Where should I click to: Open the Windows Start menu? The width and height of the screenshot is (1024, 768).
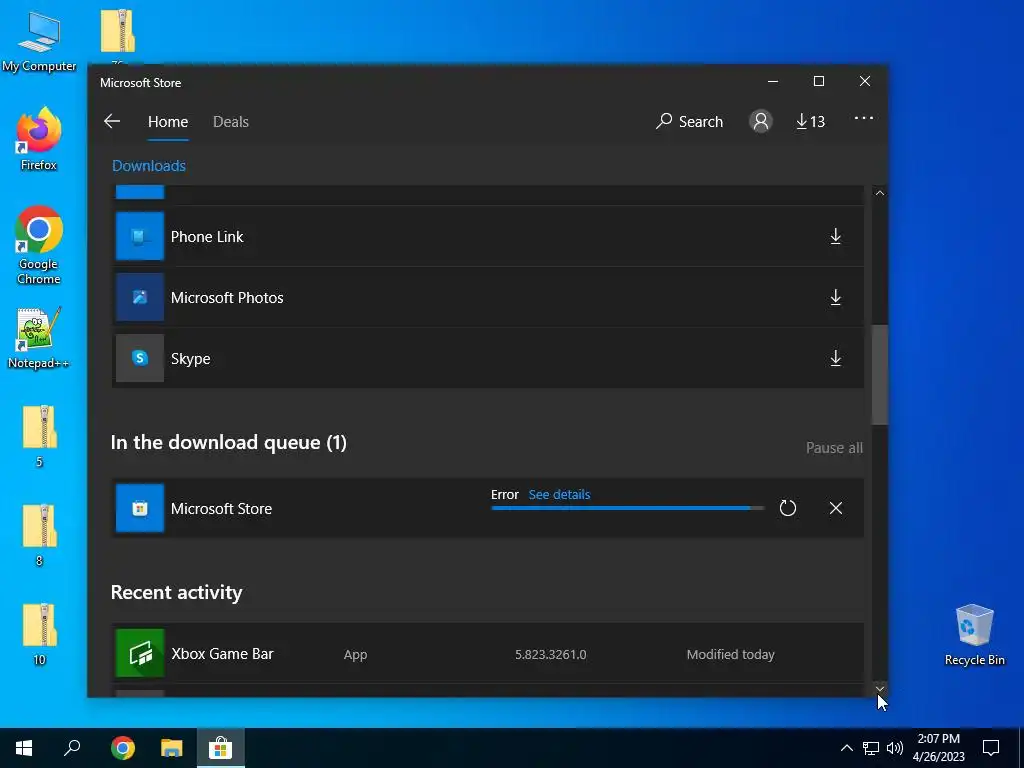[24, 748]
